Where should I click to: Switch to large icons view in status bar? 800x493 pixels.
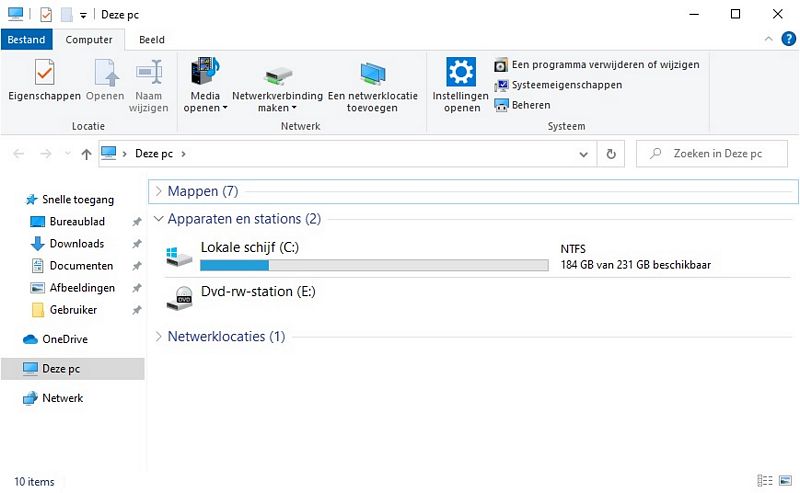tap(785, 482)
